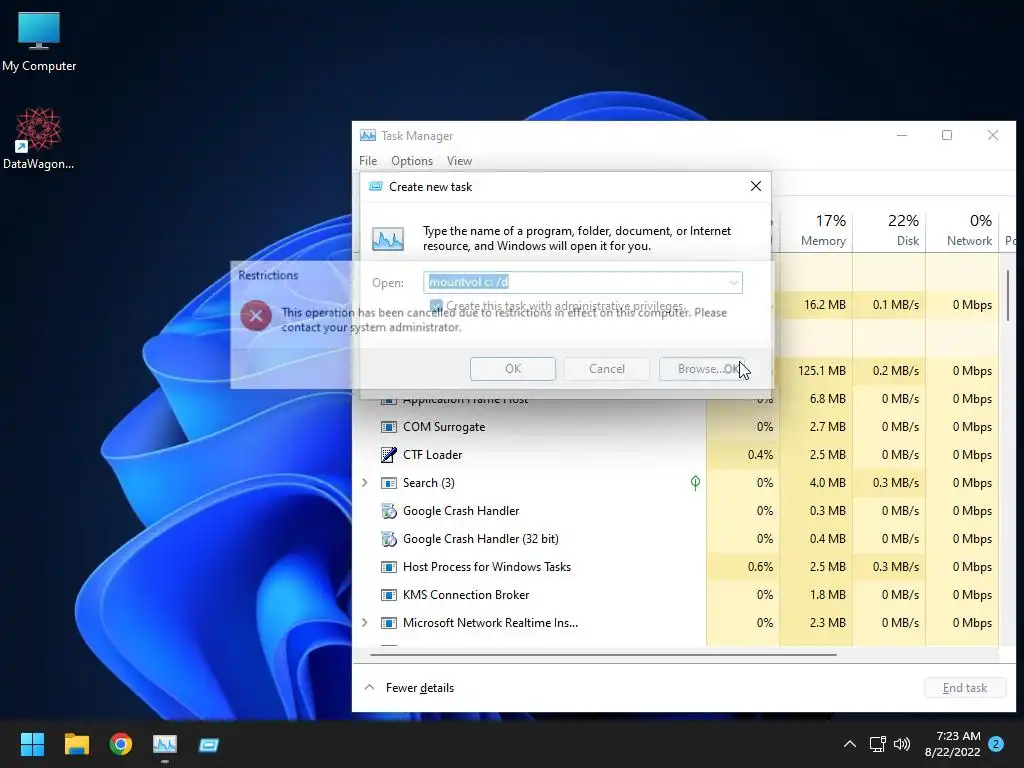1024x768 pixels.
Task: Click the clock showing 7:23 AM
Action: pos(952,744)
